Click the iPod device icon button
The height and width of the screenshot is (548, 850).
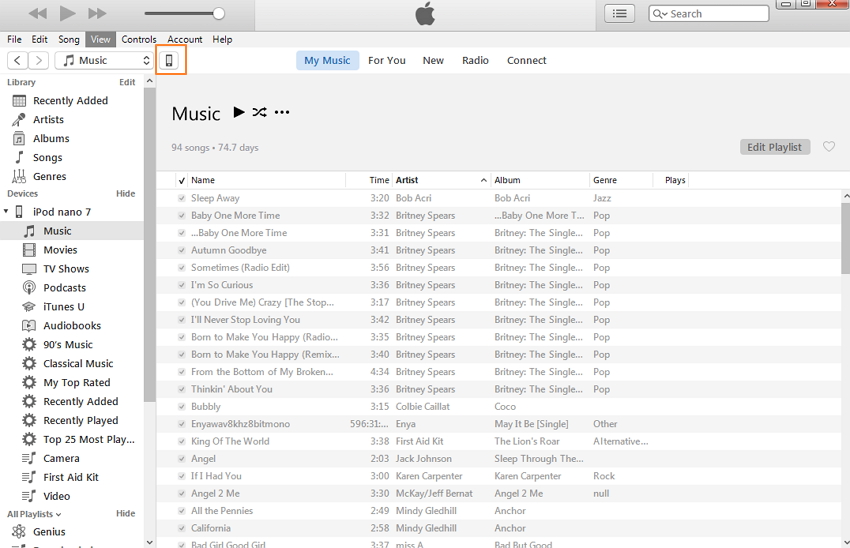pyautogui.click(x=169, y=60)
